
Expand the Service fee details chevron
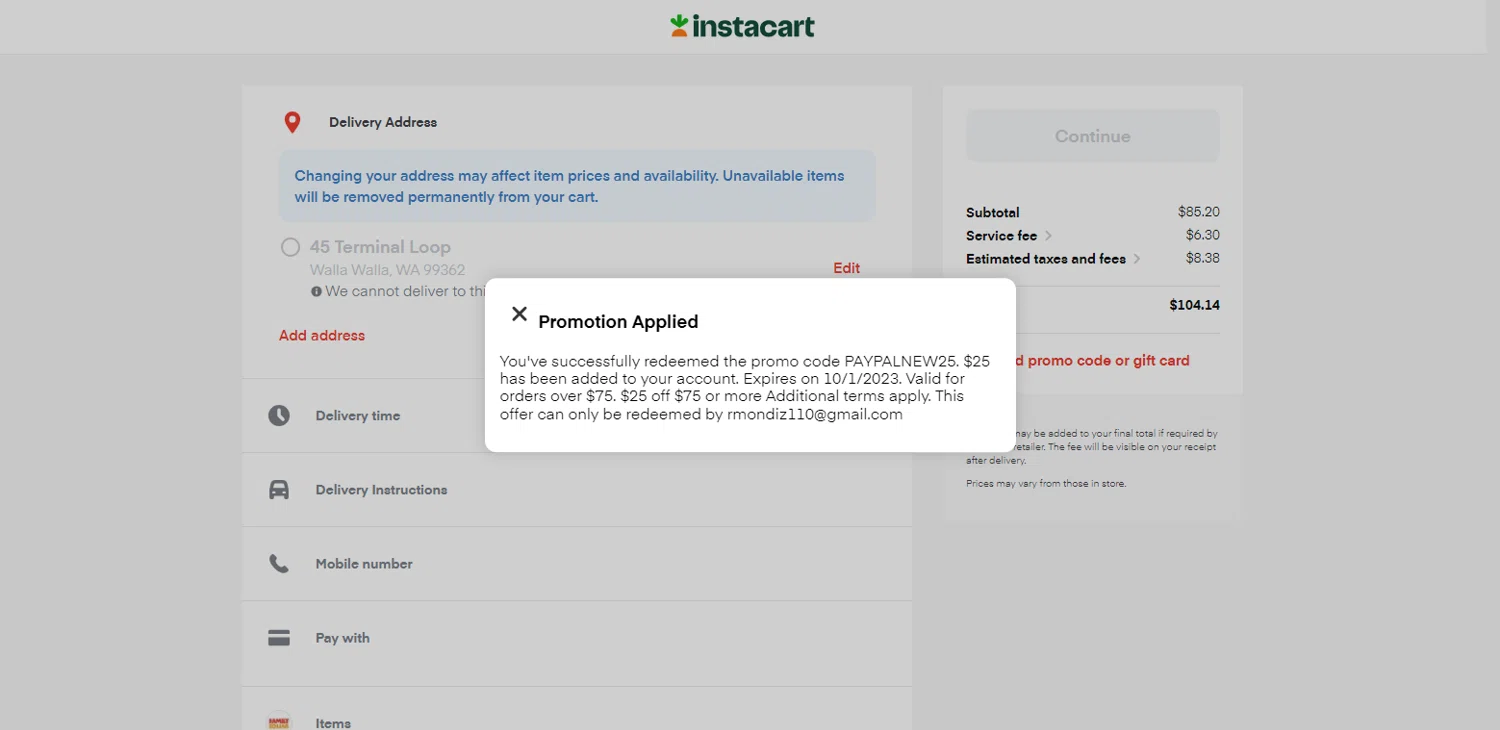tap(1048, 236)
